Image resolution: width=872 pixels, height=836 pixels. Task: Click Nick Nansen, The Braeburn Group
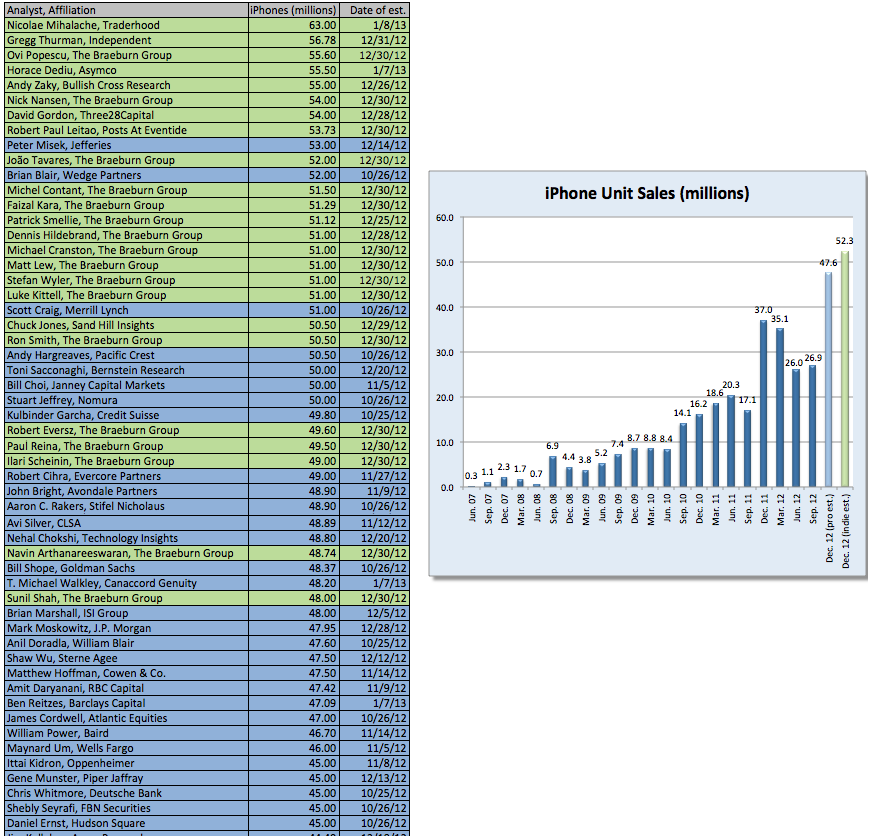(x=126, y=100)
